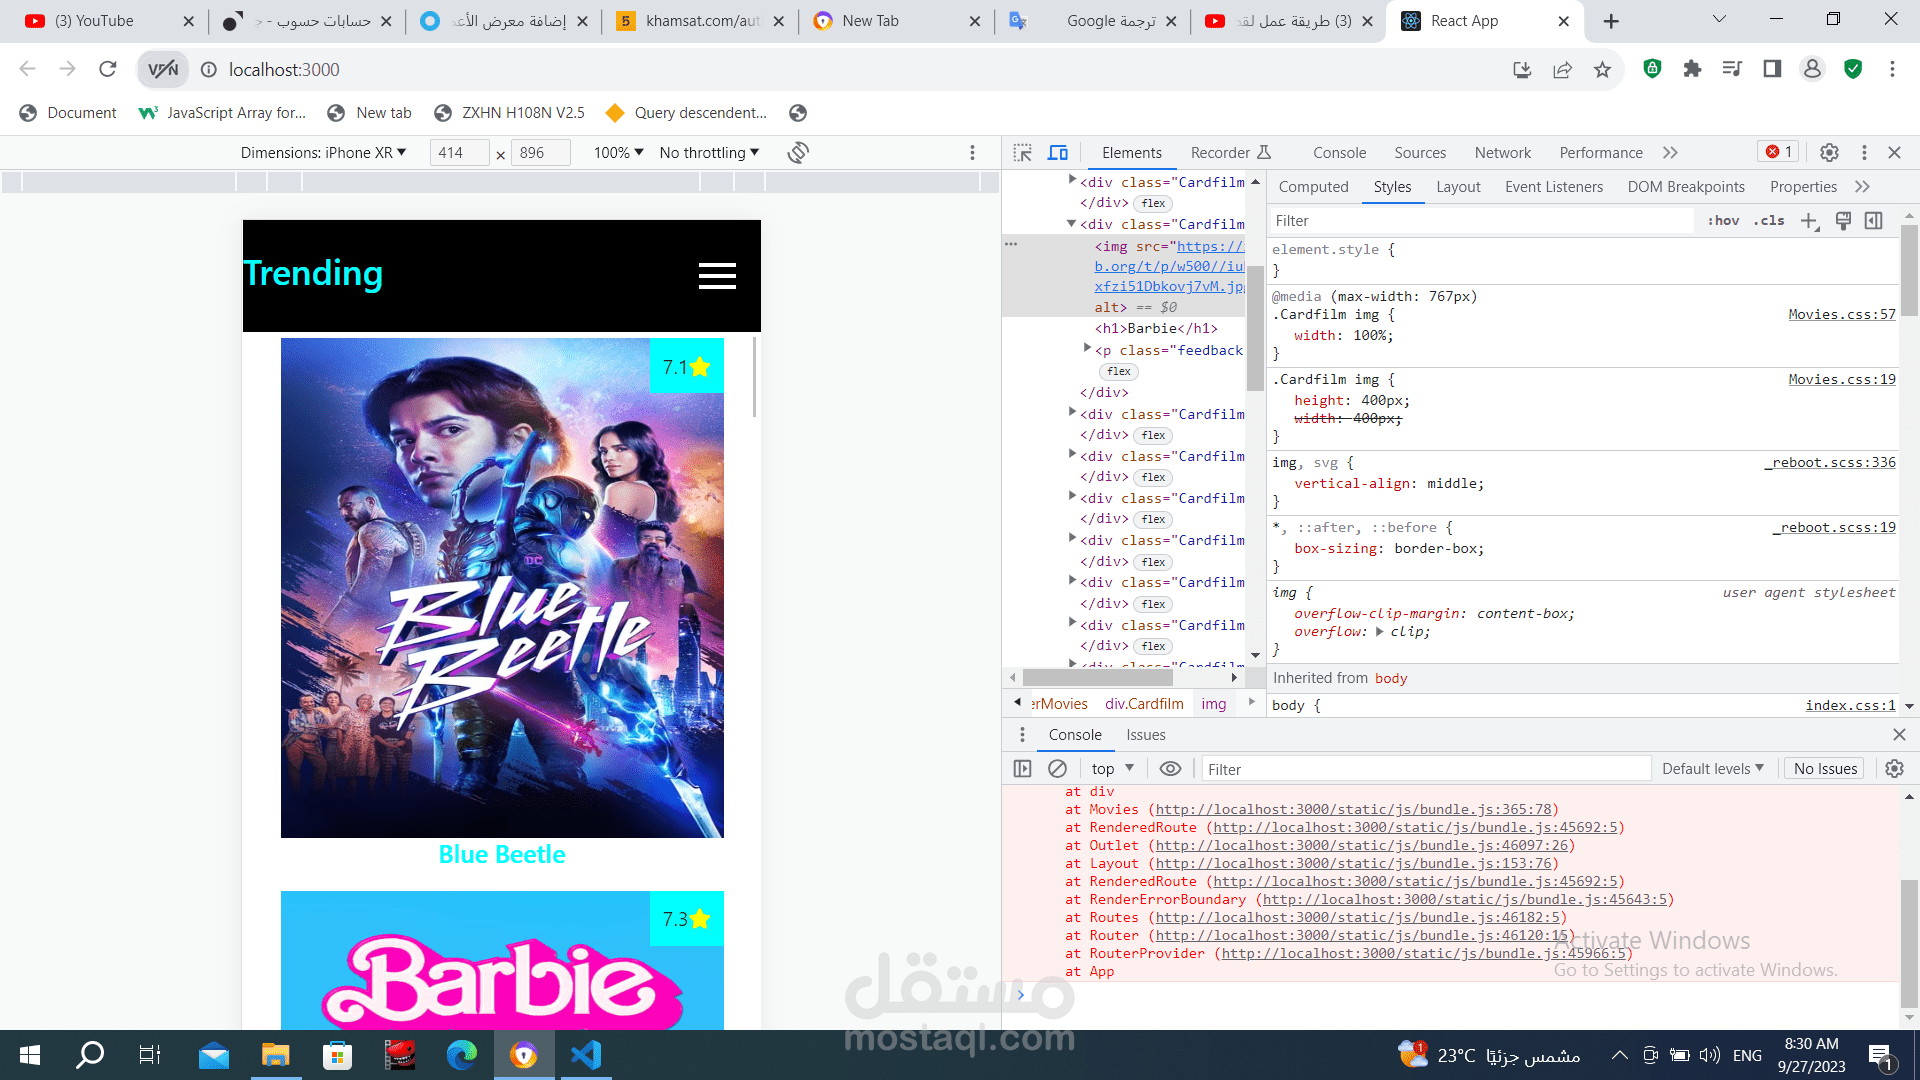Toggle the :hov element state button
The image size is (1920, 1080).
coord(1723,221)
